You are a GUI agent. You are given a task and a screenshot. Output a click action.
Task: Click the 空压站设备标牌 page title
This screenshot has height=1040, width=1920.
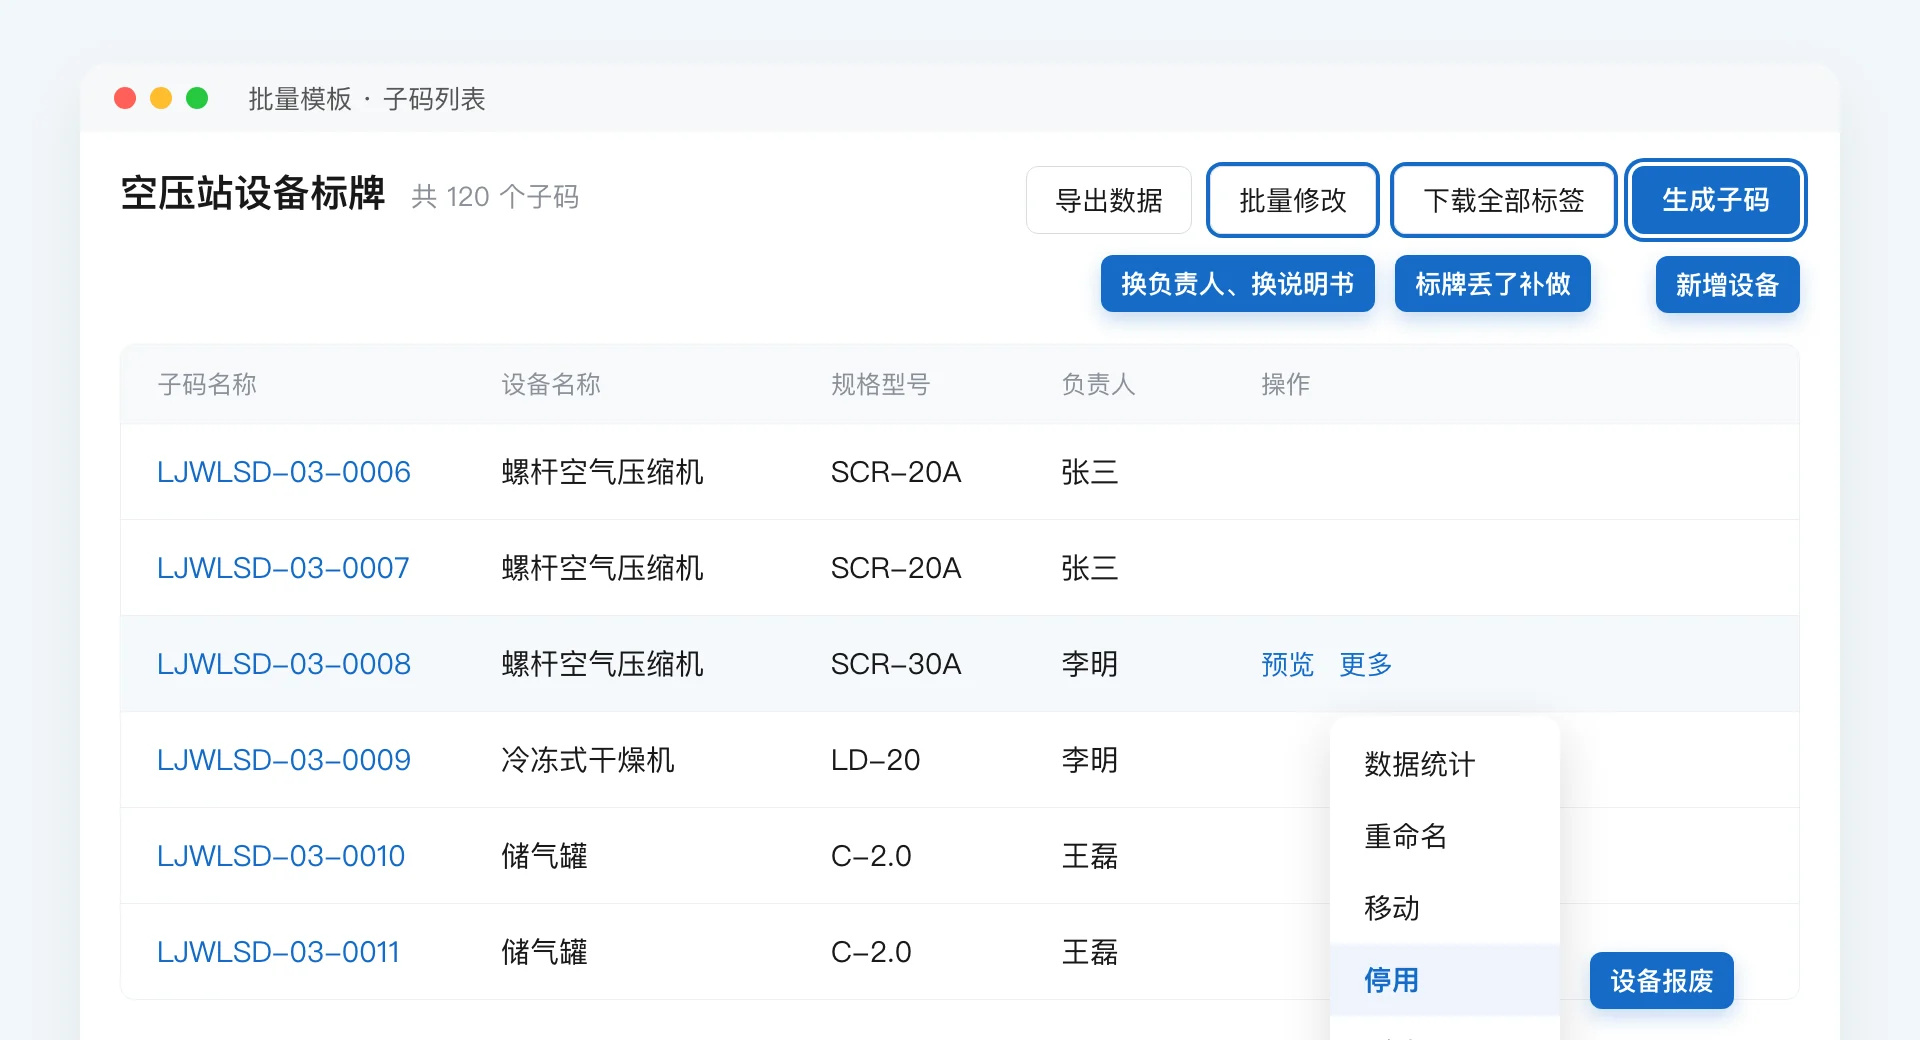pyautogui.click(x=253, y=193)
